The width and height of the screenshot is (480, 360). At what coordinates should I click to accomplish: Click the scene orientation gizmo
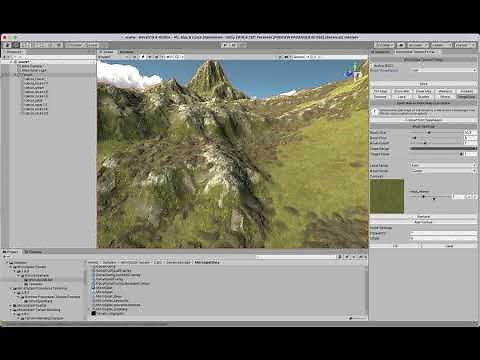tap(354, 72)
